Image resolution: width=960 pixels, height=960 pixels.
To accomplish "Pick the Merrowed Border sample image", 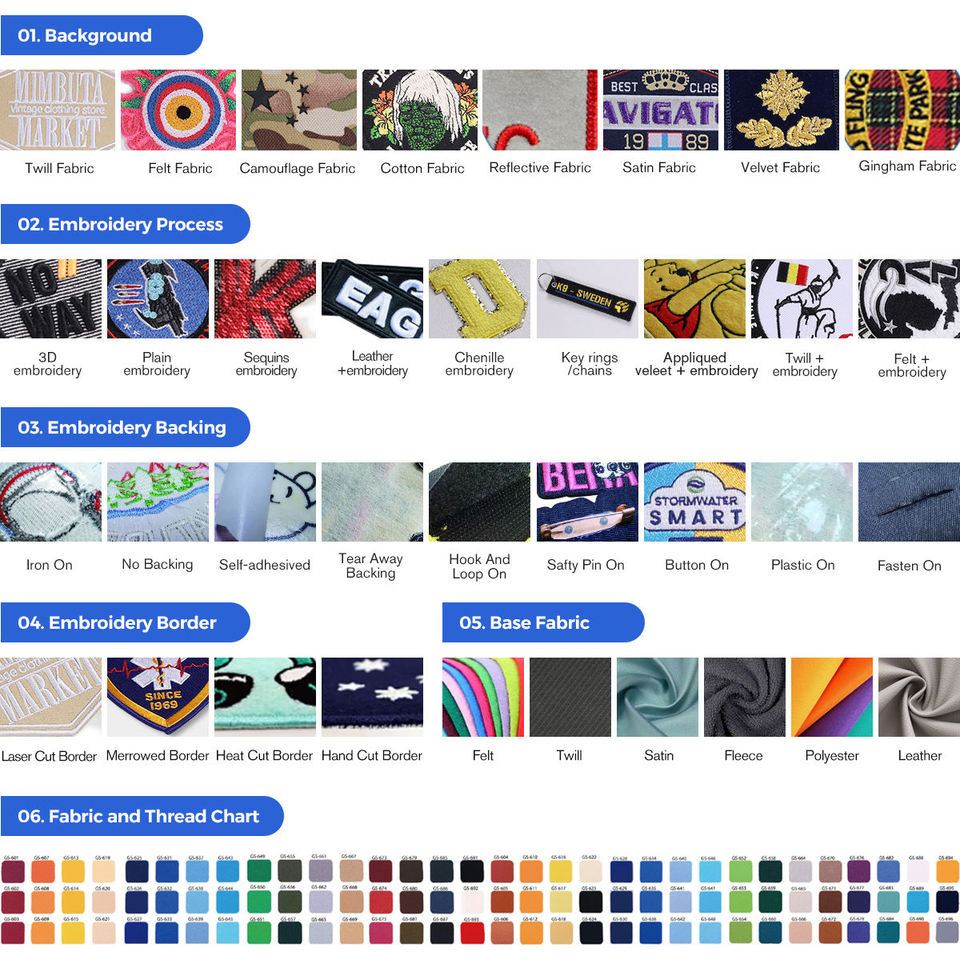I will click(x=158, y=697).
